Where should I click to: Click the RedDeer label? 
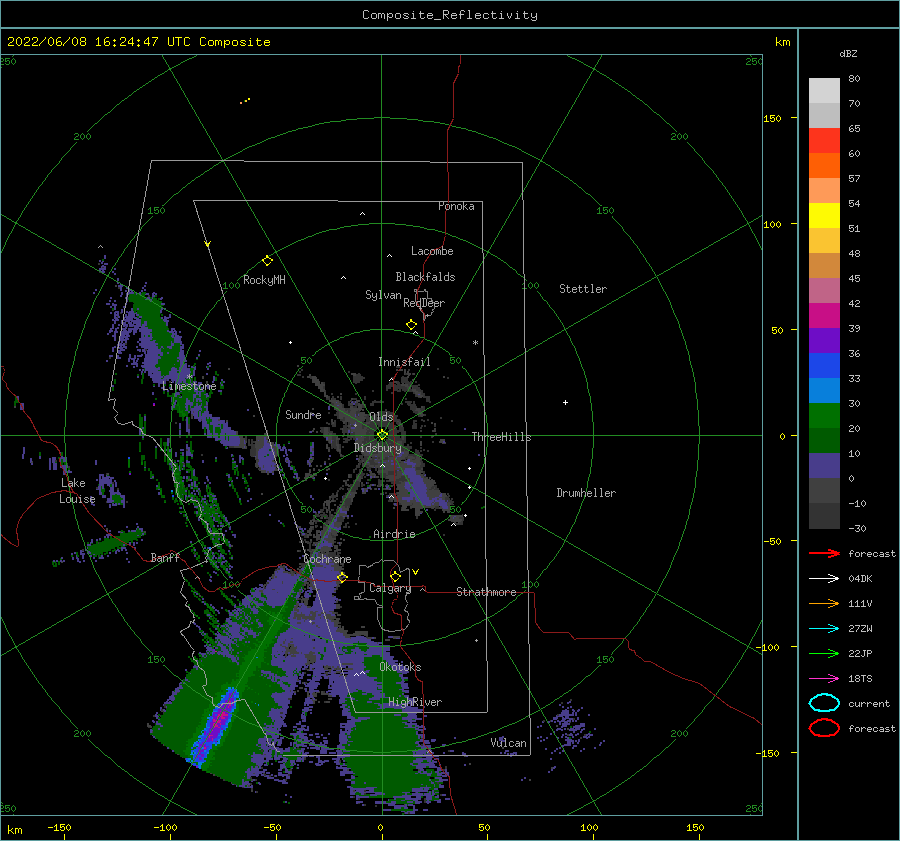(424, 303)
